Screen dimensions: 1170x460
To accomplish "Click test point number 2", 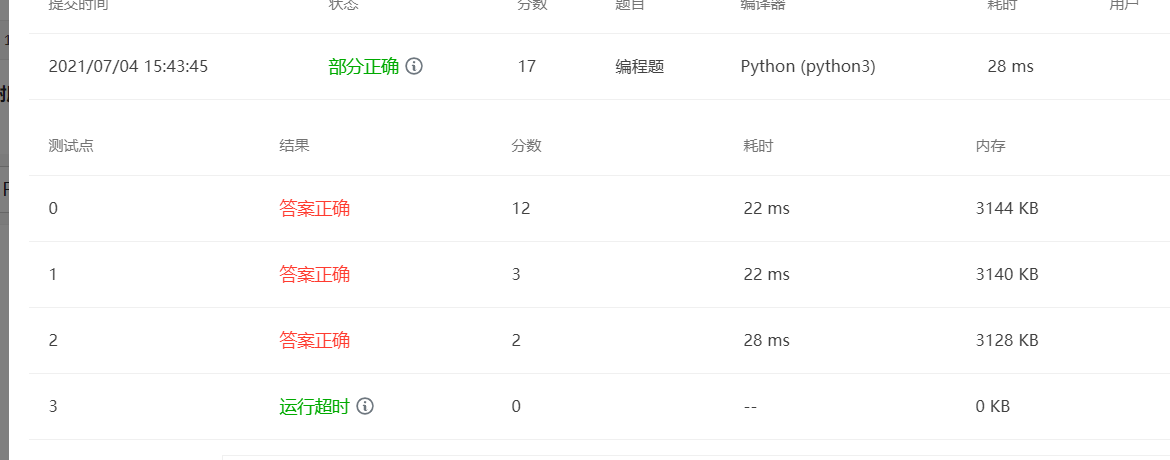I will [x=53, y=341].
